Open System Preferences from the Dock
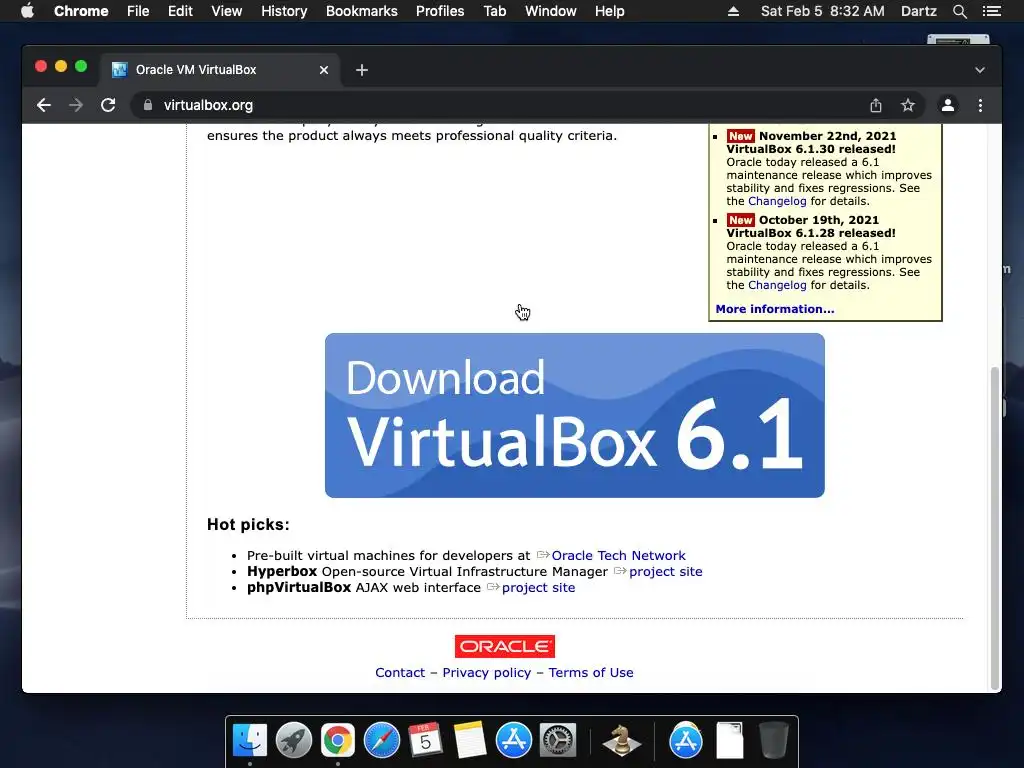 (x=557, y=740)
